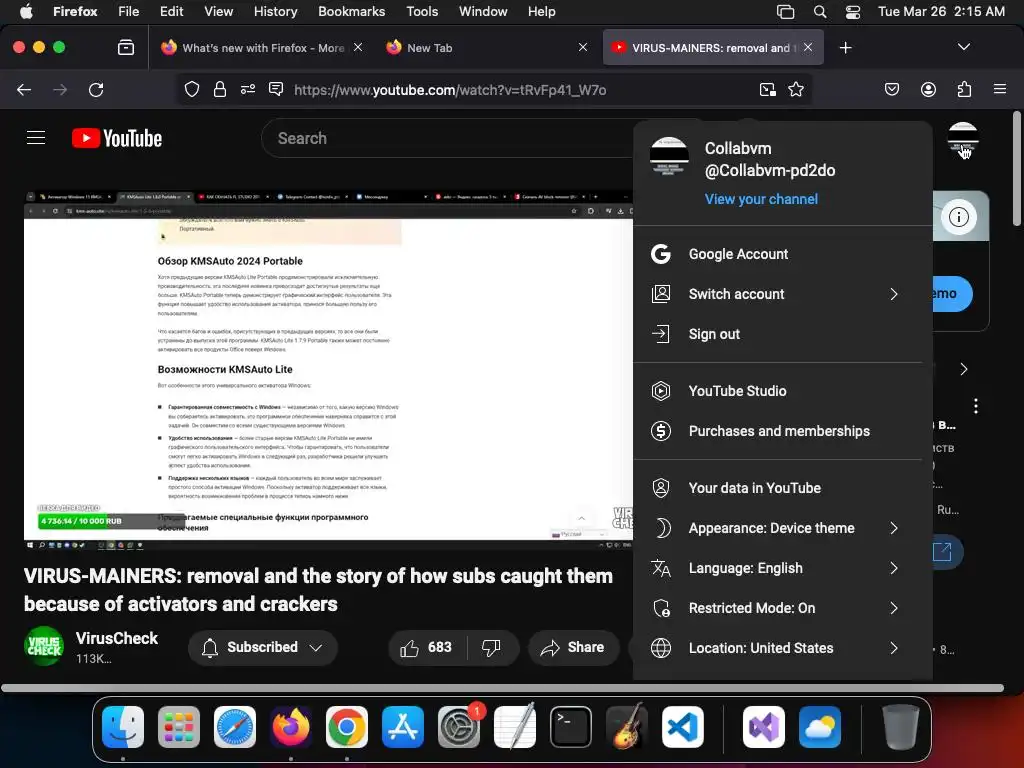Screen dimensions: 1024x768
Task: Open Google Chrome from the Dock
Action: (347, 727)
